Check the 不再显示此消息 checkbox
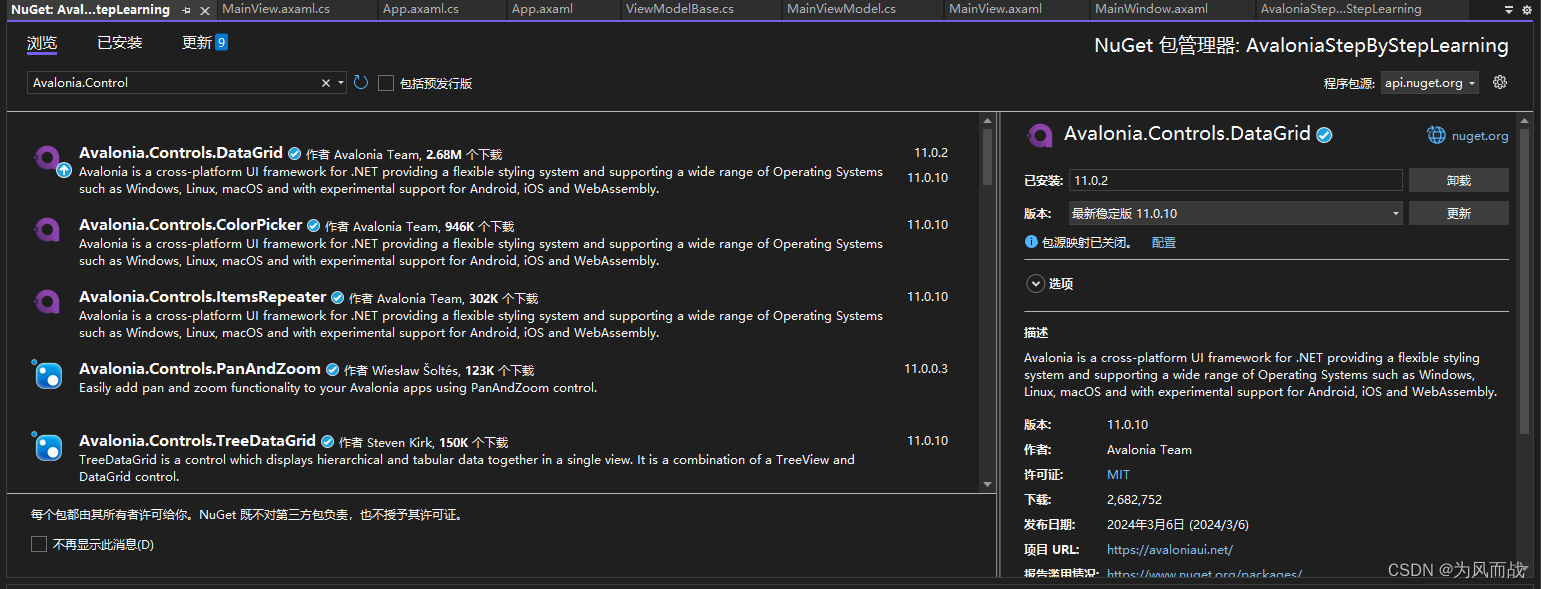 39,544
